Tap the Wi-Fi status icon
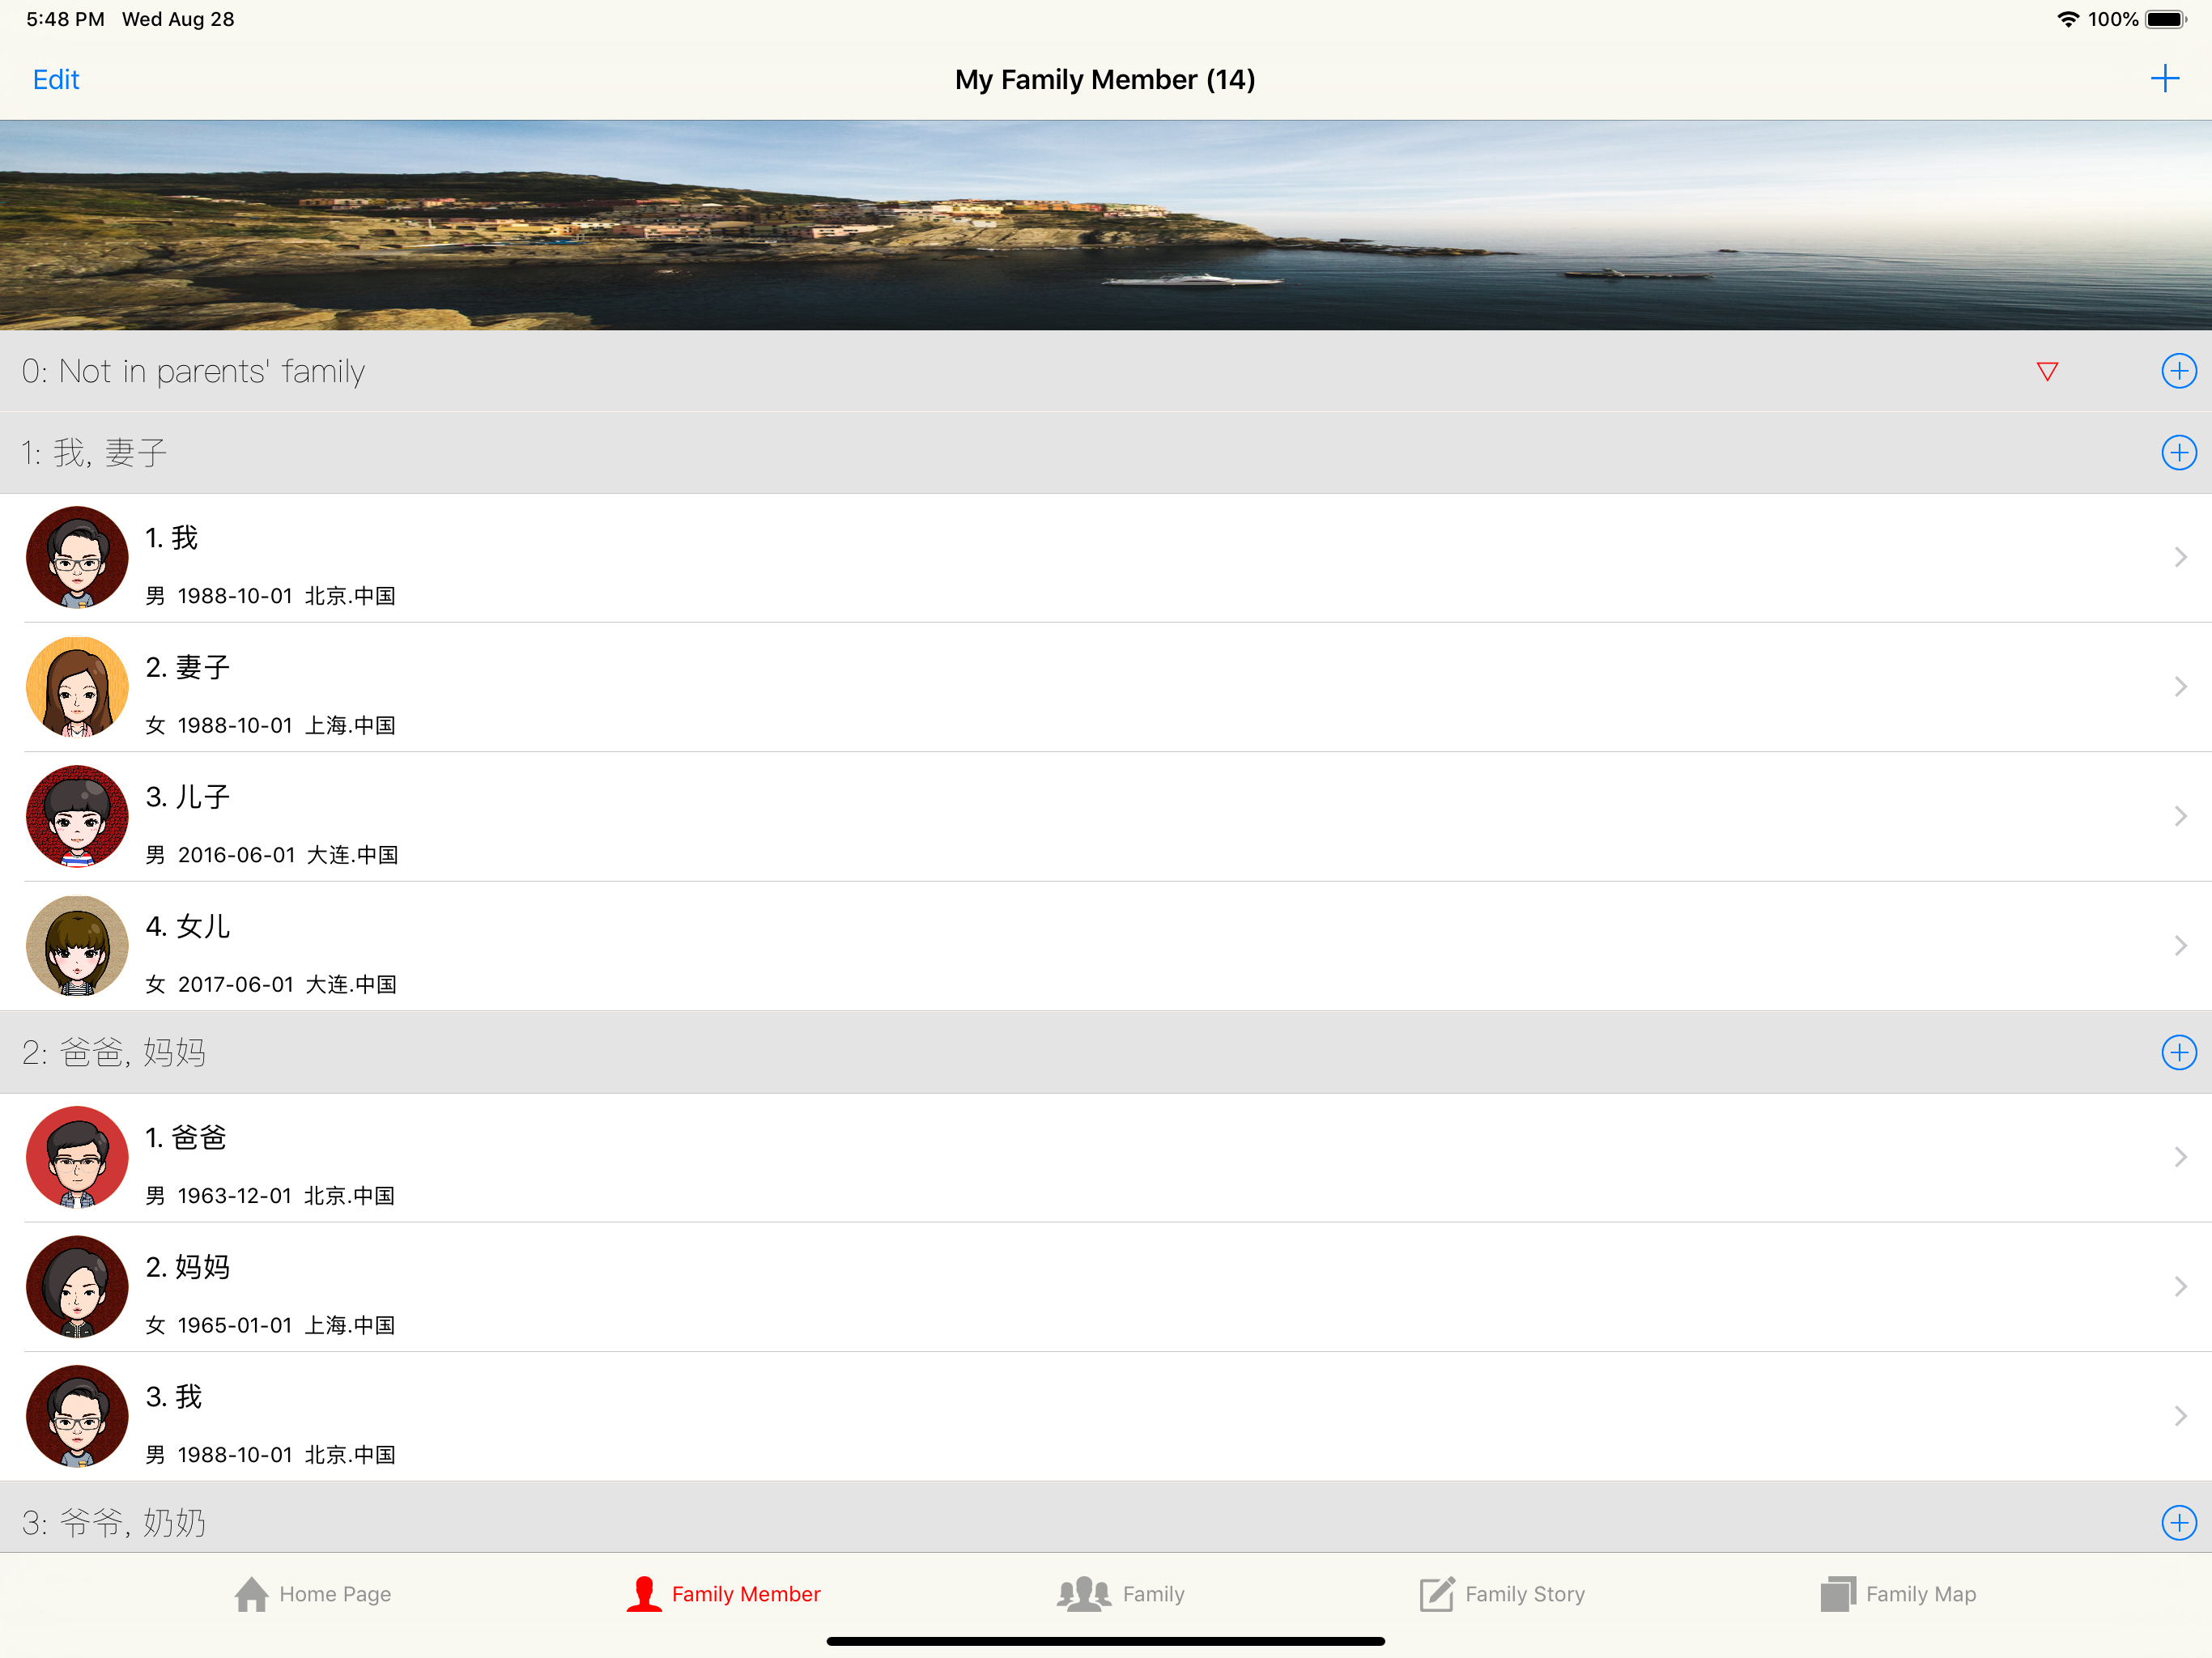Viewport: 2212px width, 1658px height. point(2068,19)
